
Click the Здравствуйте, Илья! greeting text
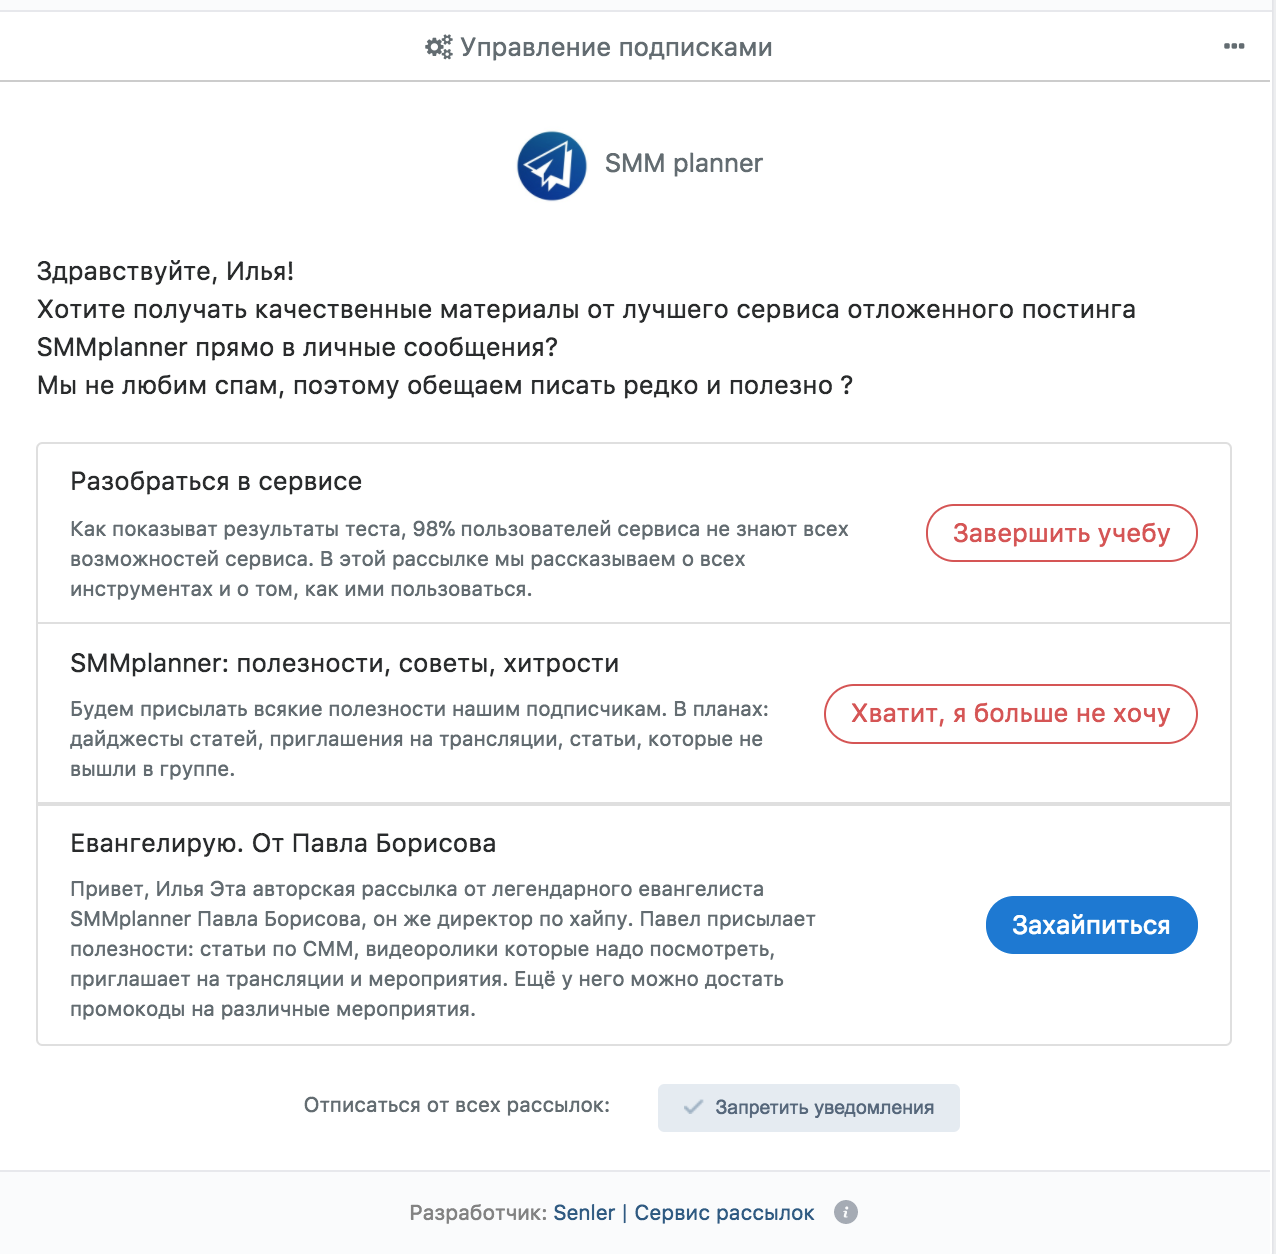point(165,271)
